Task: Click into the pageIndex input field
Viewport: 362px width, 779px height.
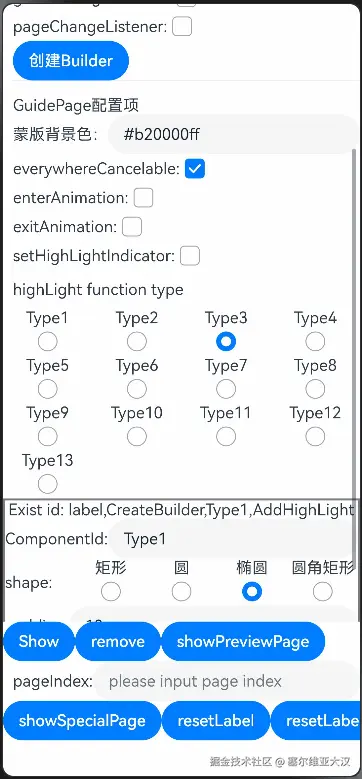Action: click(x=227, y=681)
